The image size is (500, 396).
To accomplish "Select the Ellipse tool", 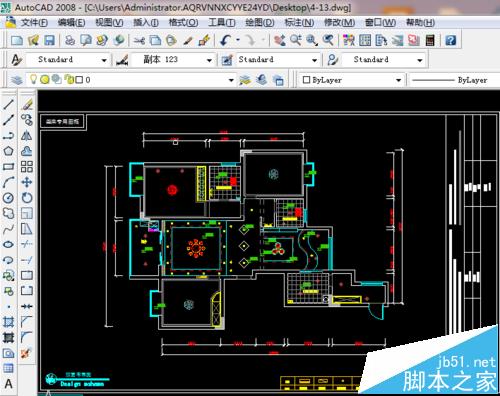I will 8,244.
